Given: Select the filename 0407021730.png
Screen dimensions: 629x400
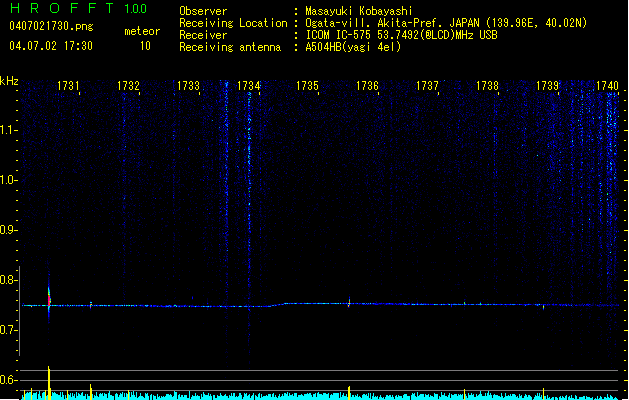Looking at the screenshot, I should [51, 26].
